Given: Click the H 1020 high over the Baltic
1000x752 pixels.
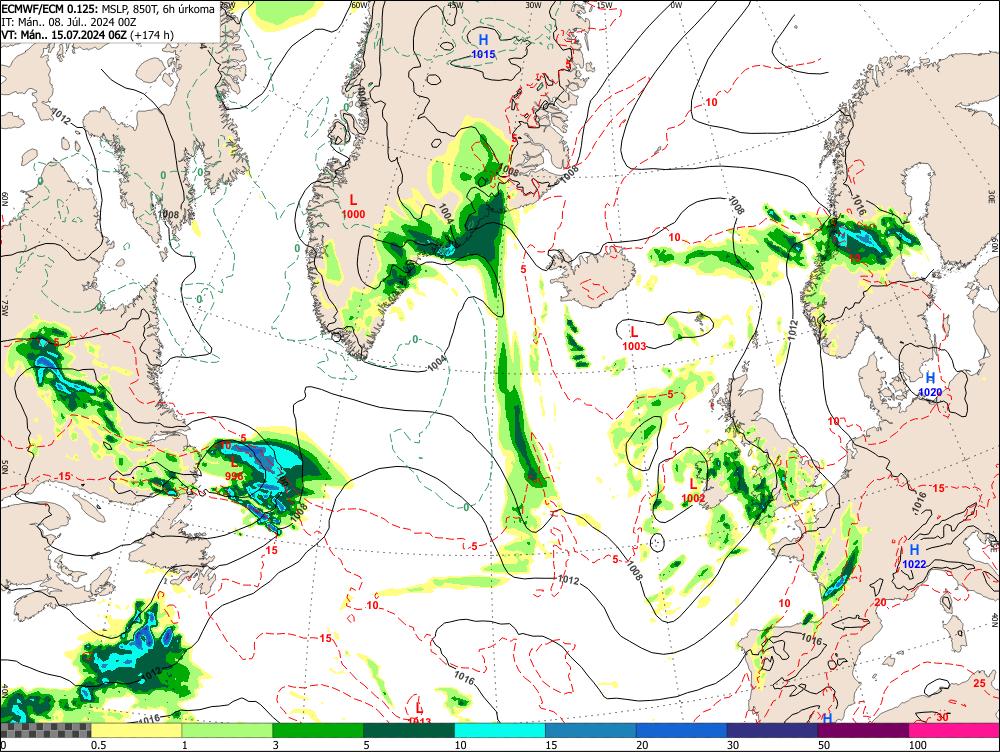Looking at the screenshot, I should point(930,385).
